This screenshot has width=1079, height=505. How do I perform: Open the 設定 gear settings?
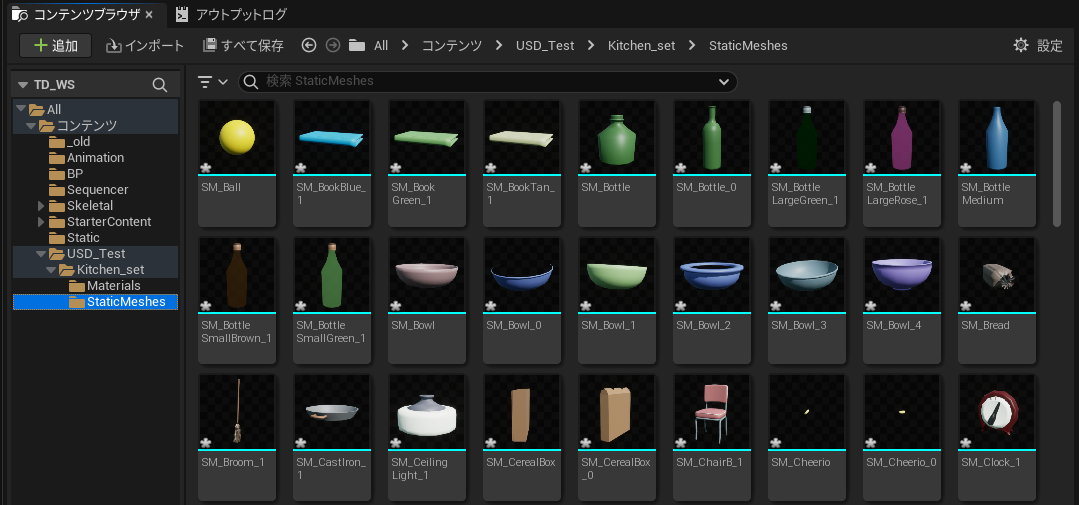coord(1037,45)
